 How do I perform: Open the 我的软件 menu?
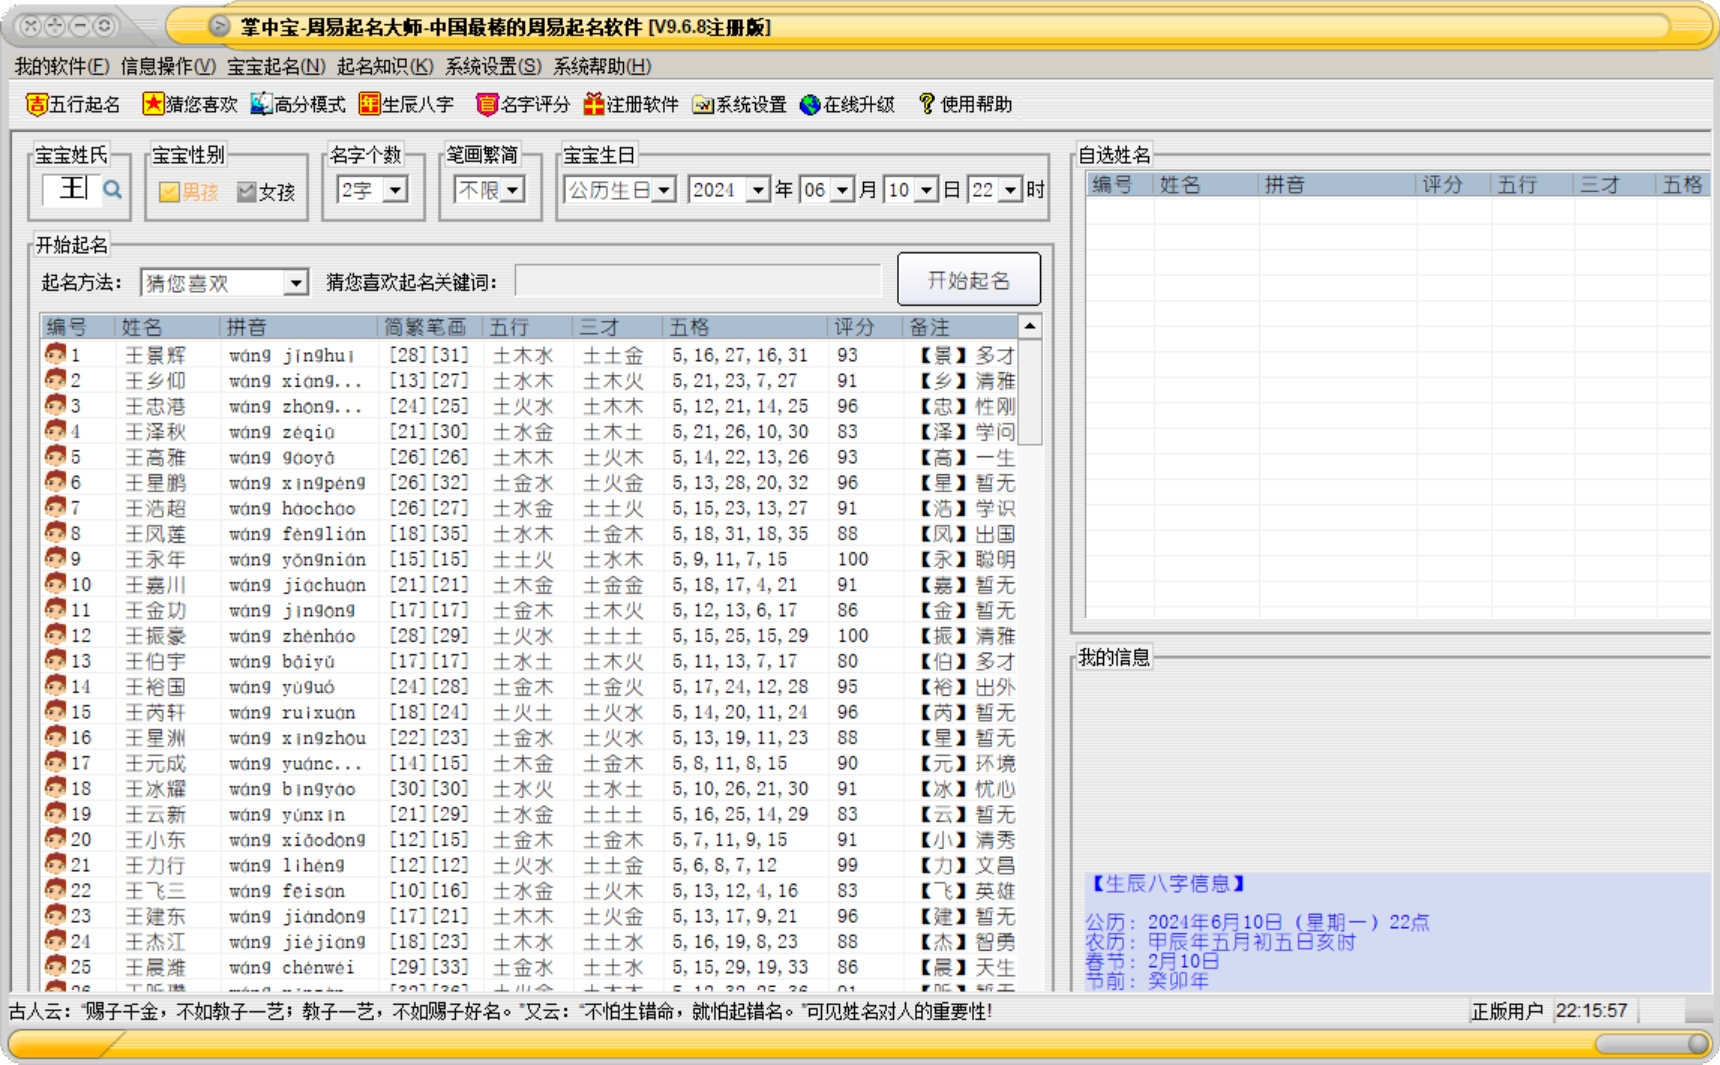(x=61, y=66)
